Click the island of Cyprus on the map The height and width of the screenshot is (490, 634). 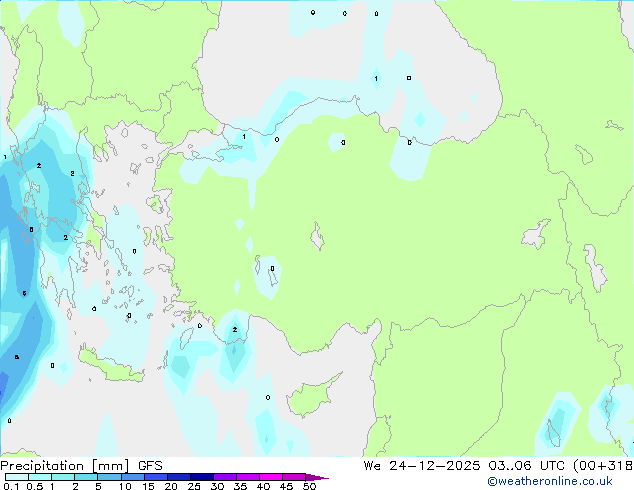pos(311,396)
